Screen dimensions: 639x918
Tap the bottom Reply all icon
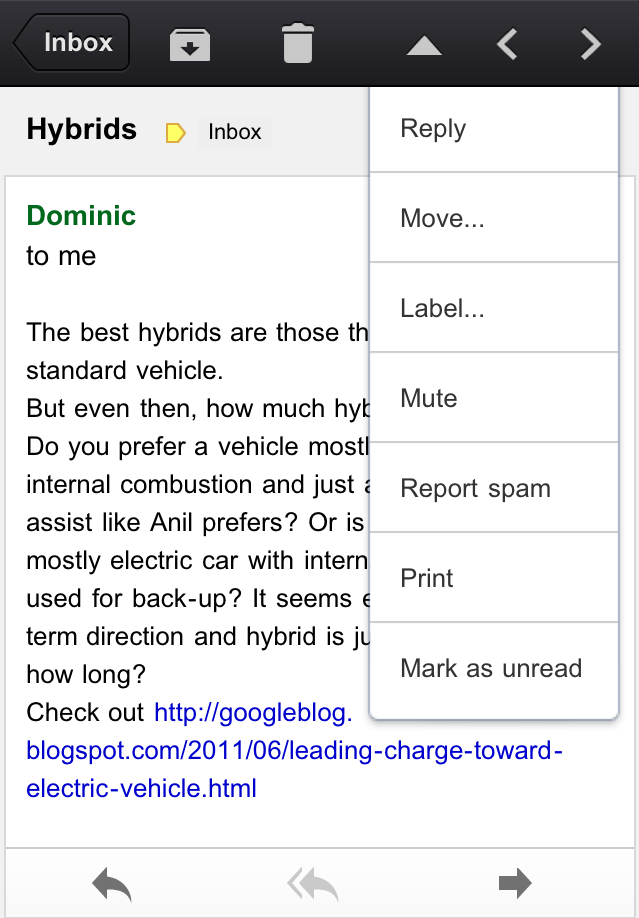312,883
